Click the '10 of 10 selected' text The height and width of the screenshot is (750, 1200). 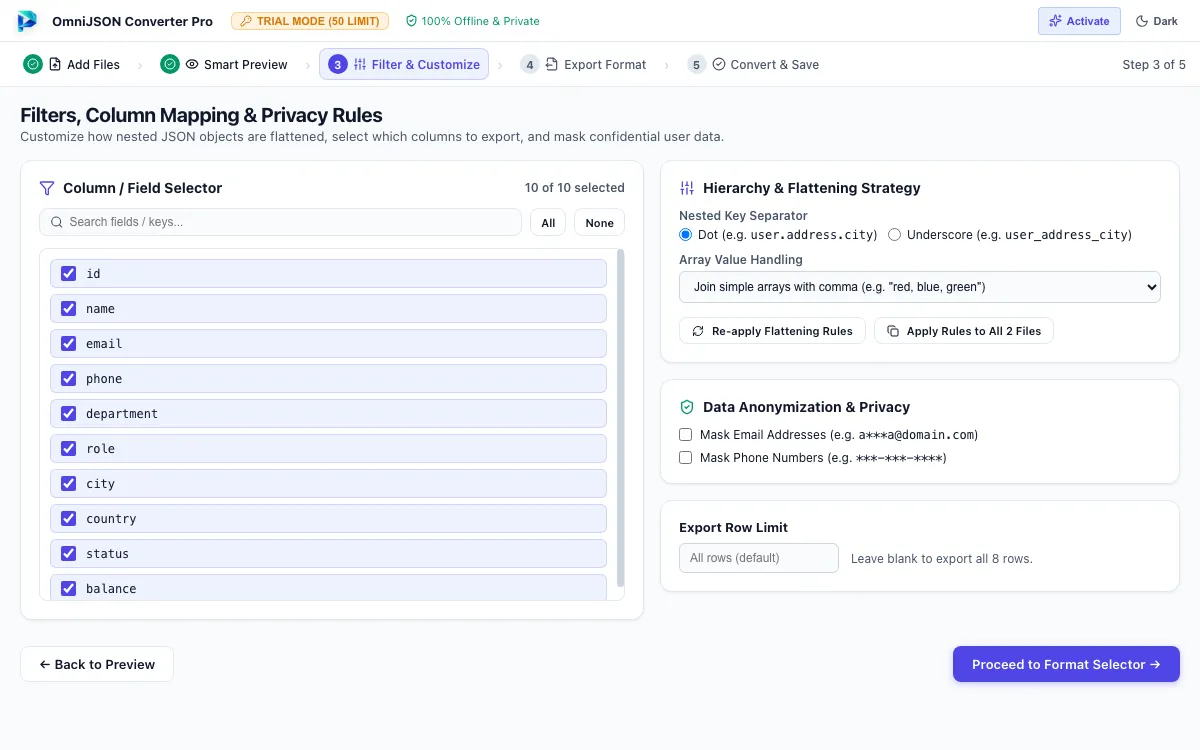tap(575, 188)
